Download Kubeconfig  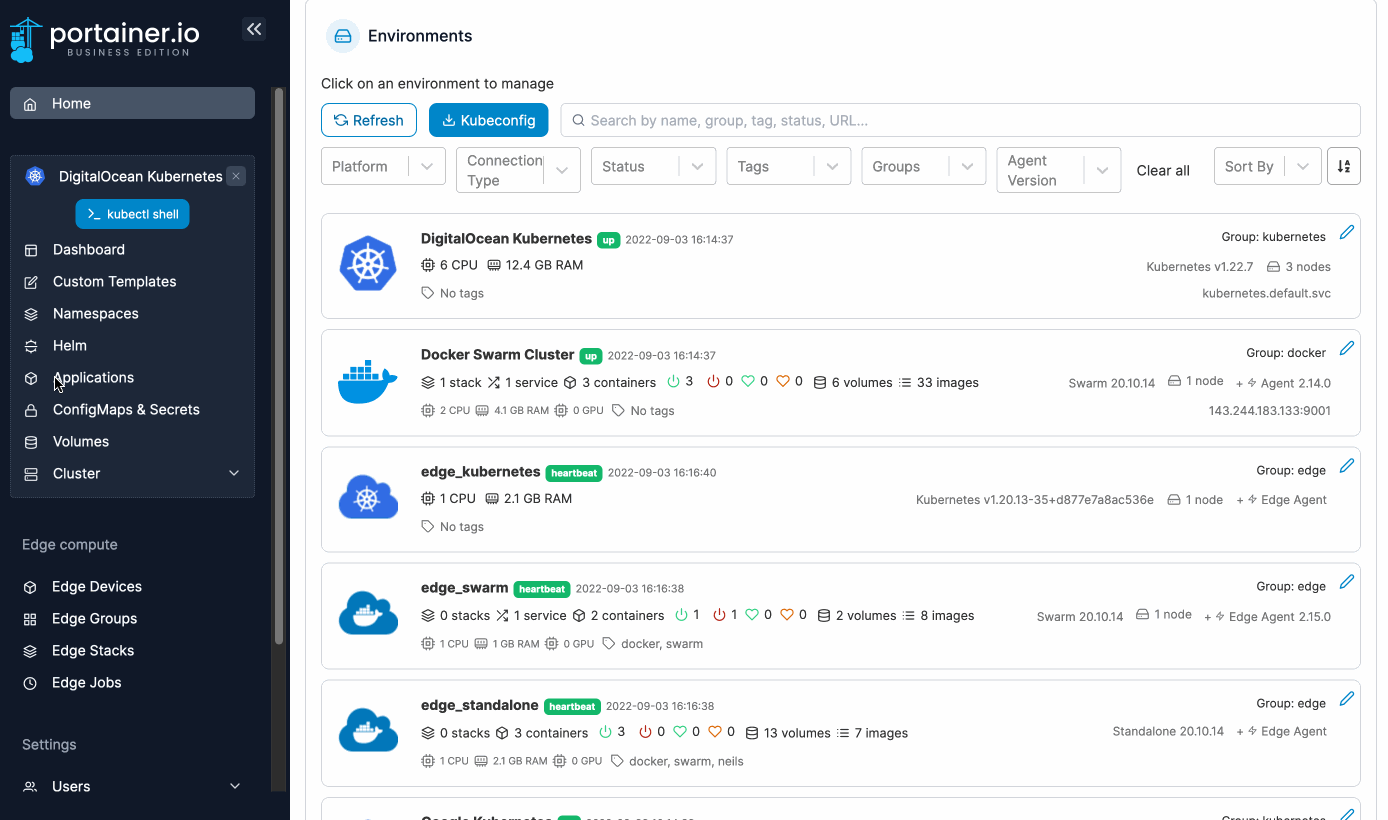(x=488, y=120)
